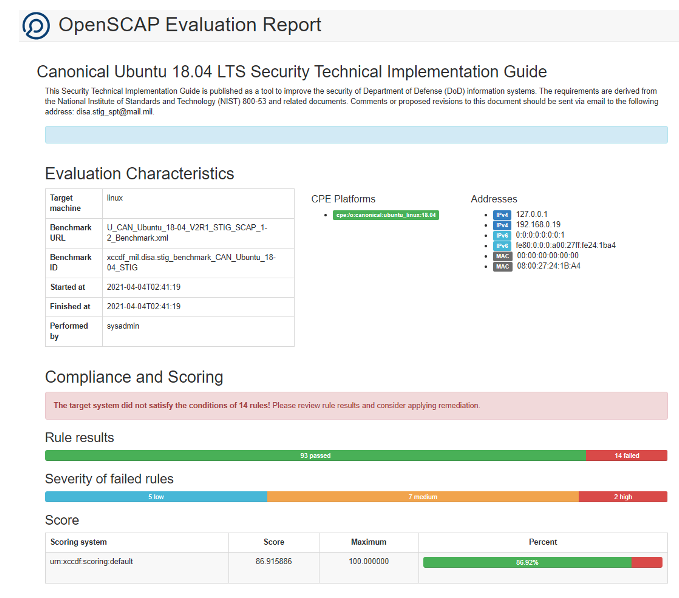The width and height of the screenshot is (679, 598).
Task: Click the 14 failed bar segment
Action: pos(627,456)
